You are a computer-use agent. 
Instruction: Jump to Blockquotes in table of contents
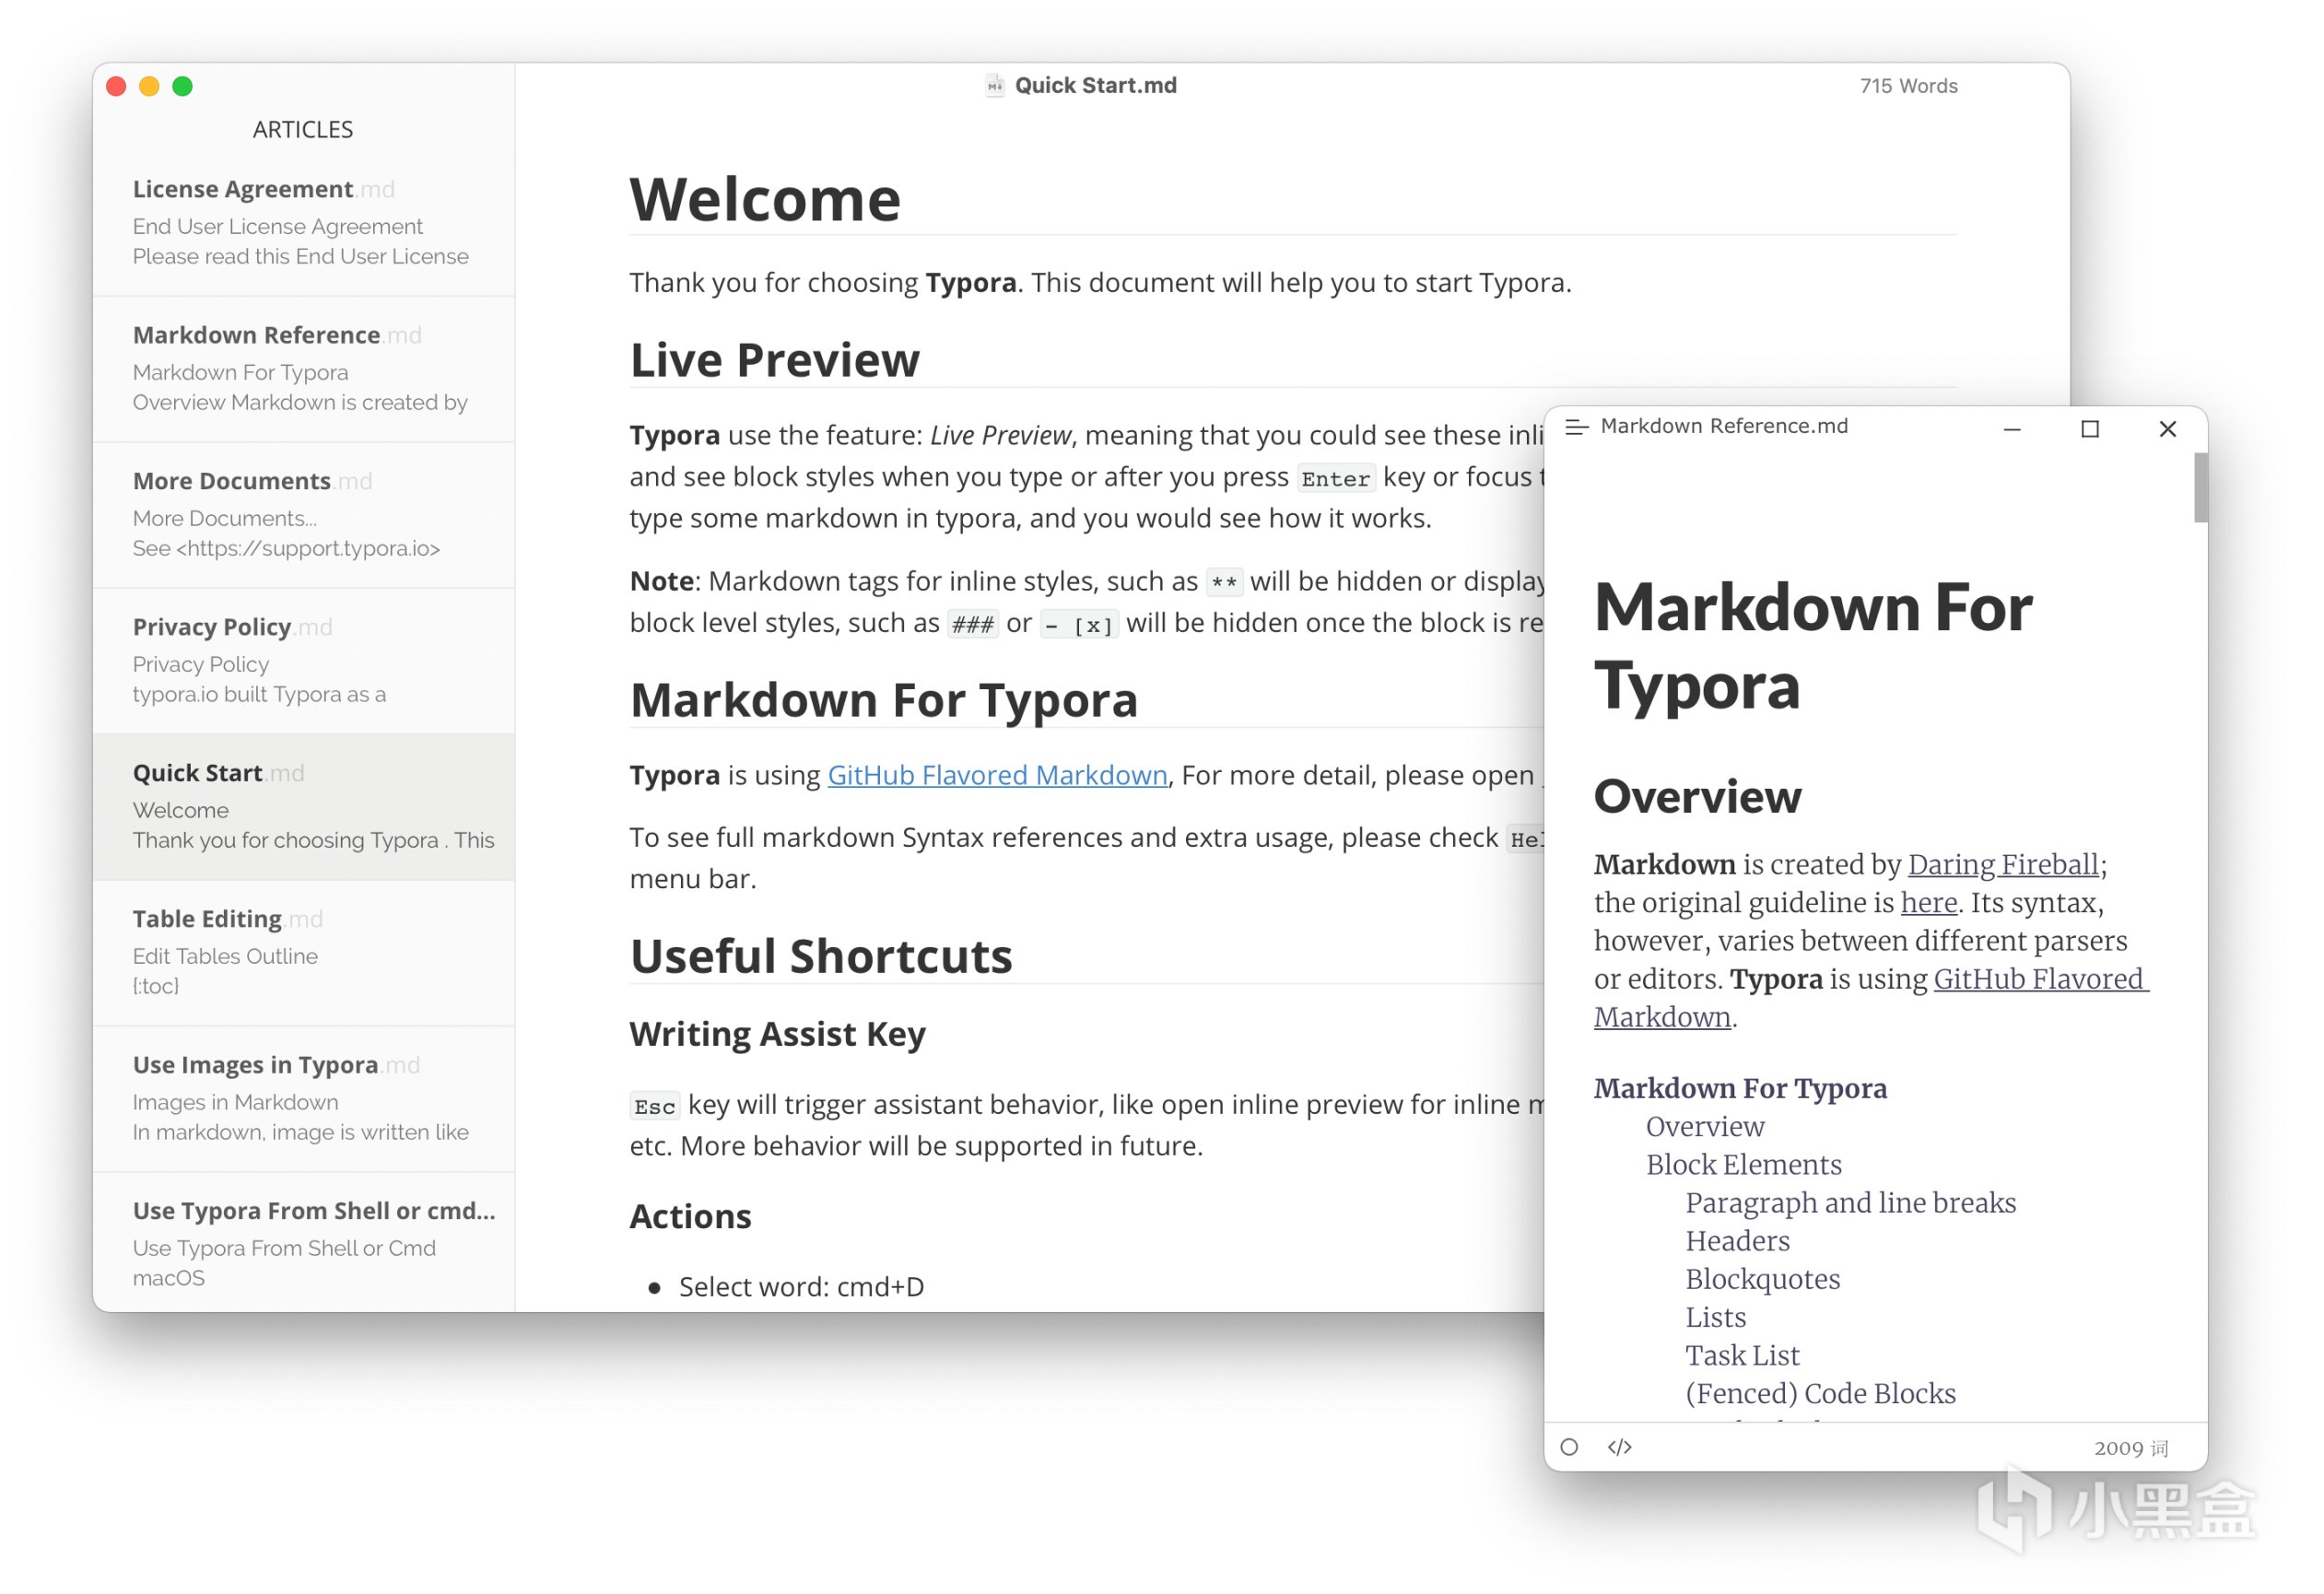coord(1762,1279)
